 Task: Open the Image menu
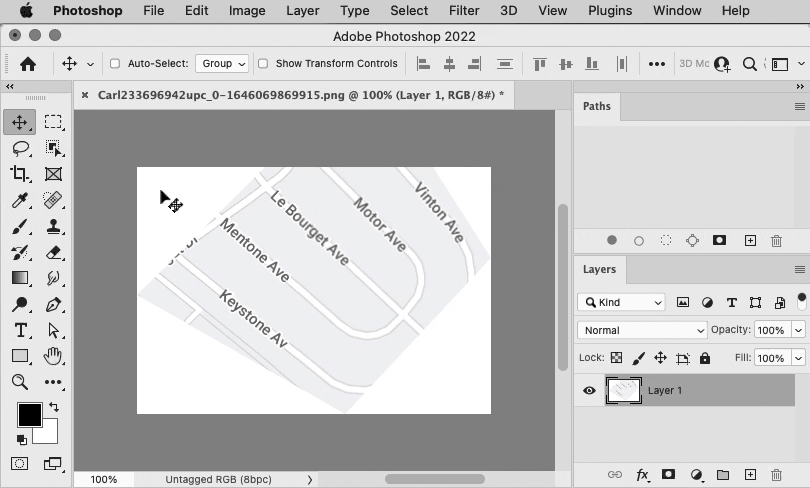click(247, 10)
